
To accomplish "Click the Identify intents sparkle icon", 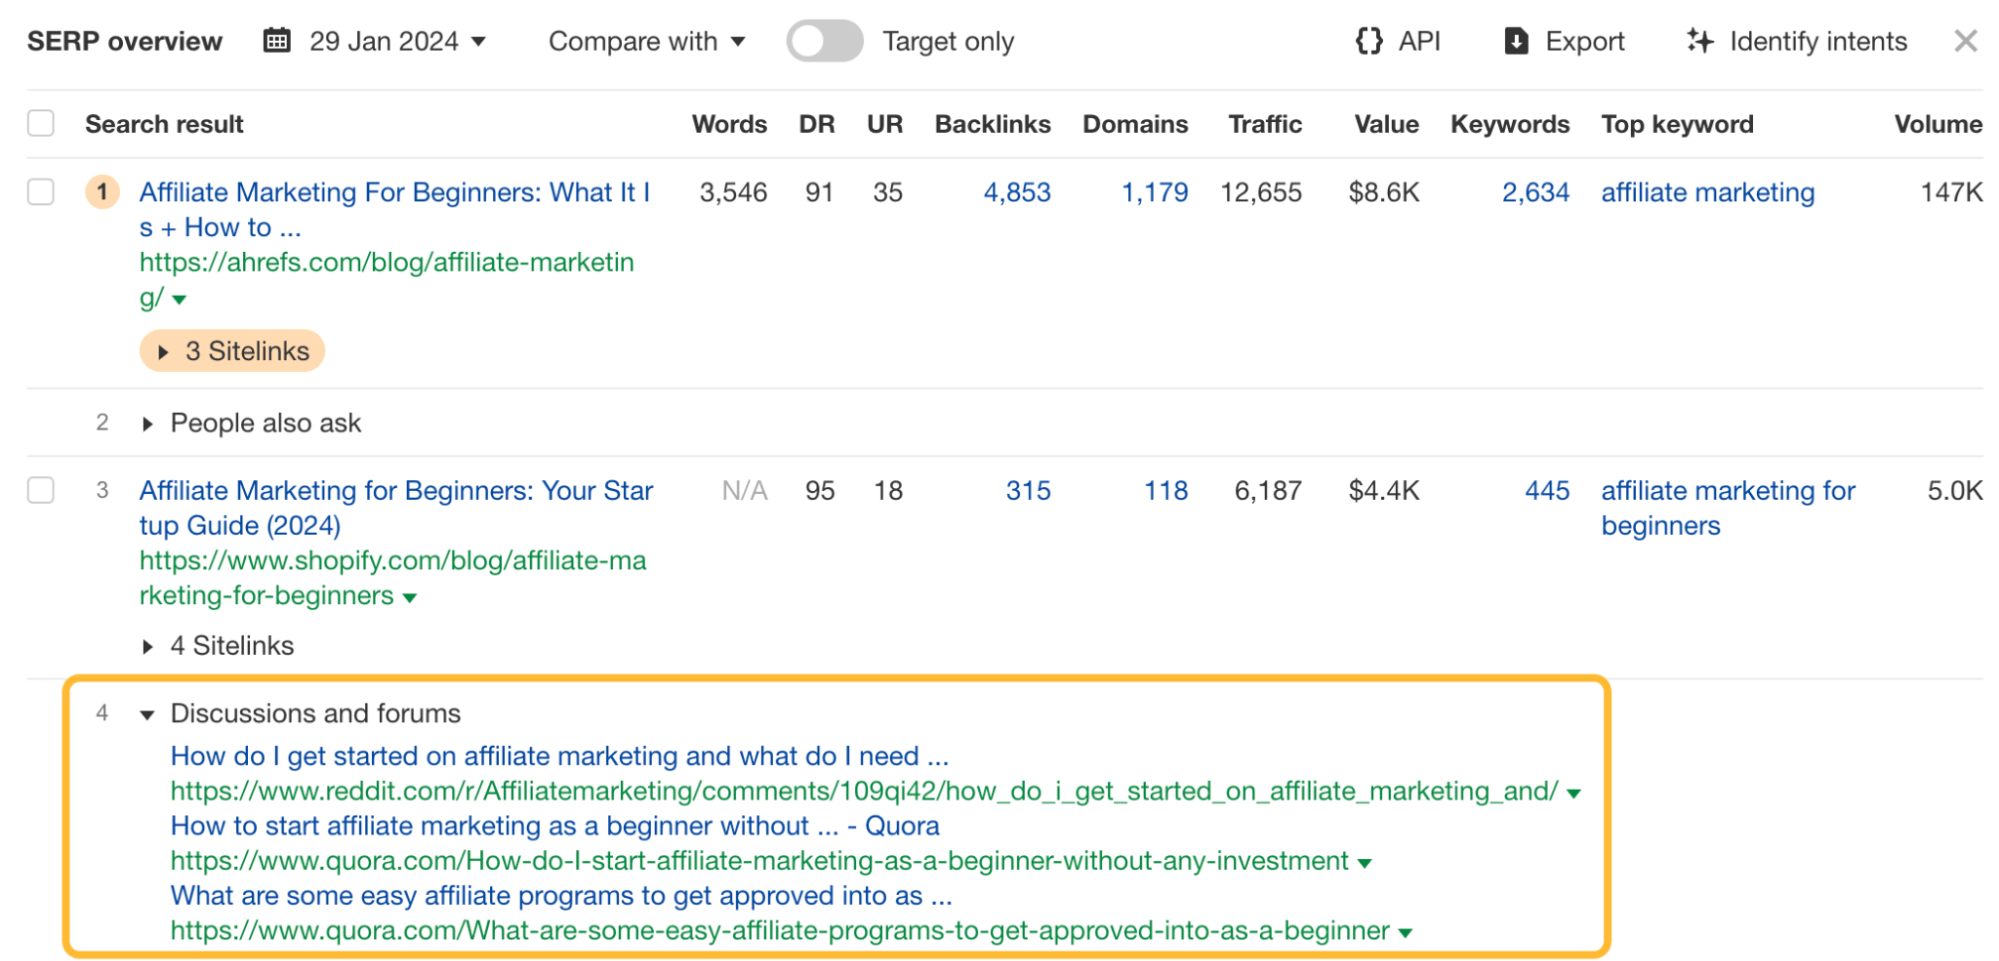I will click(1700, 41).
